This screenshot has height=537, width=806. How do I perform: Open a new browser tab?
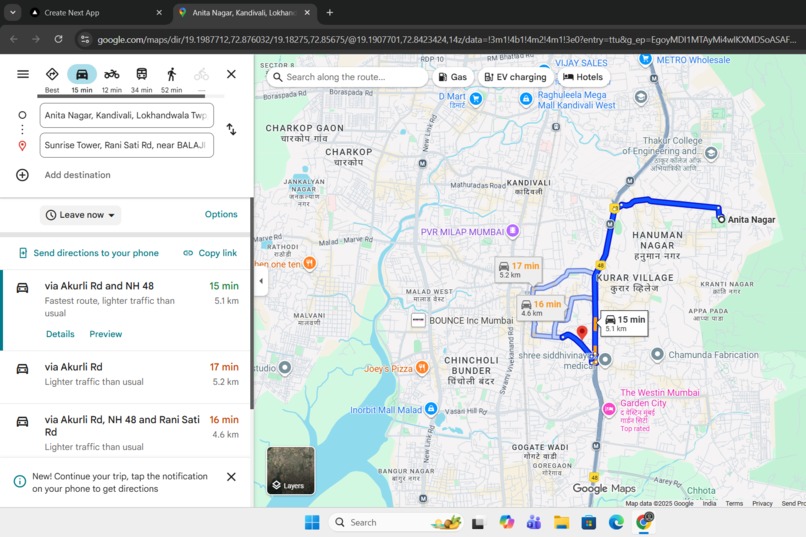click(330, 13)
